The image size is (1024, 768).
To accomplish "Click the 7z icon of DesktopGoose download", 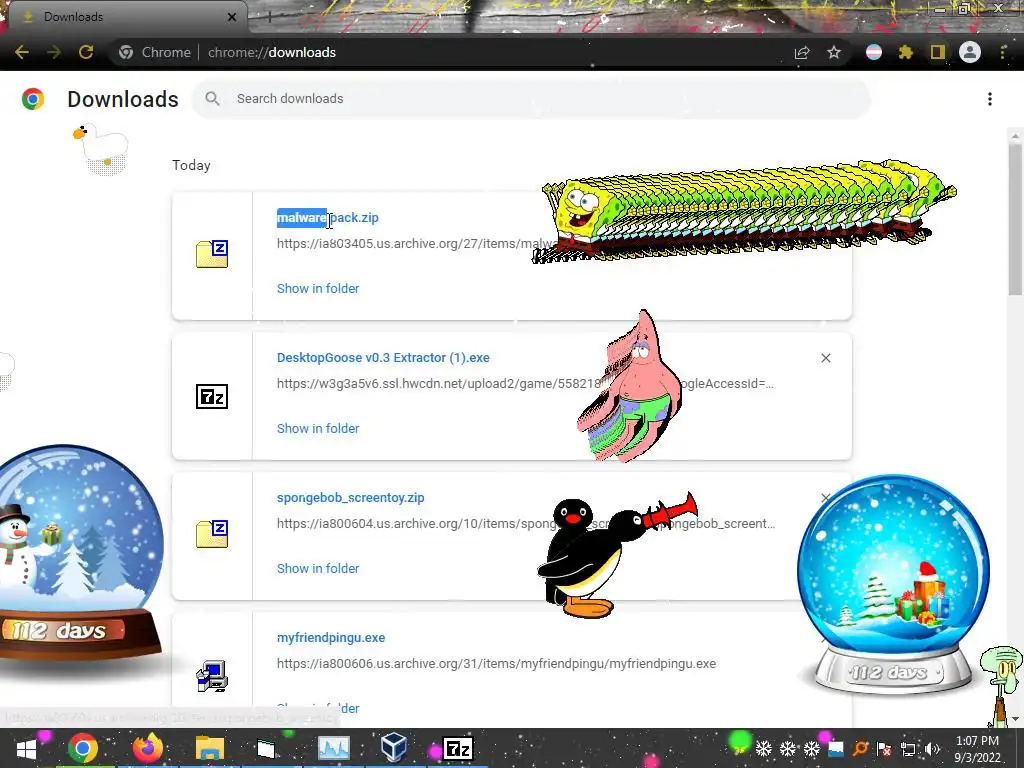I will pos(212,396).
